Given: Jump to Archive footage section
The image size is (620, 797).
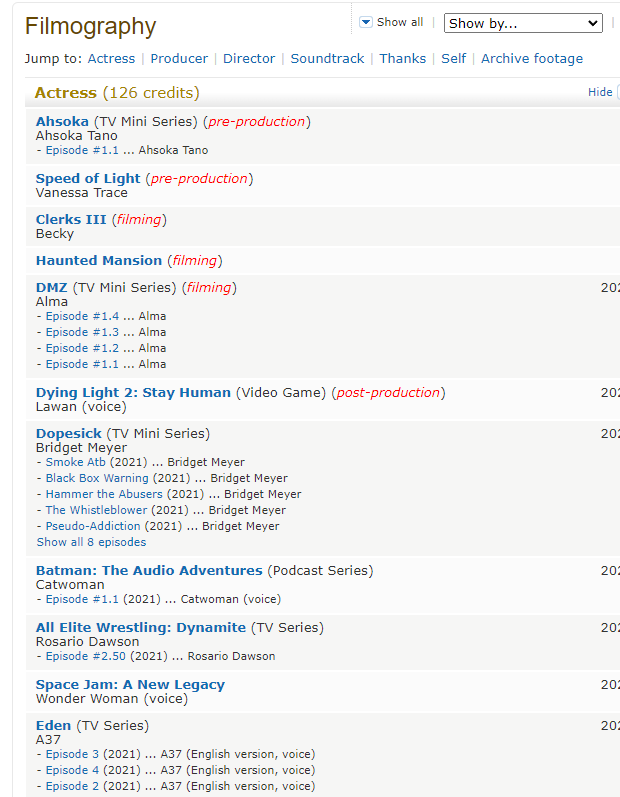Looking at the screenshot, I should click(531, 59).
